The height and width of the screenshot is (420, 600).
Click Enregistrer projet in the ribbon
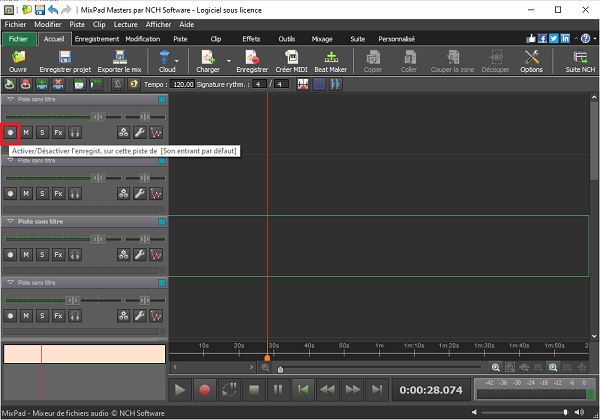coord(65,61)
